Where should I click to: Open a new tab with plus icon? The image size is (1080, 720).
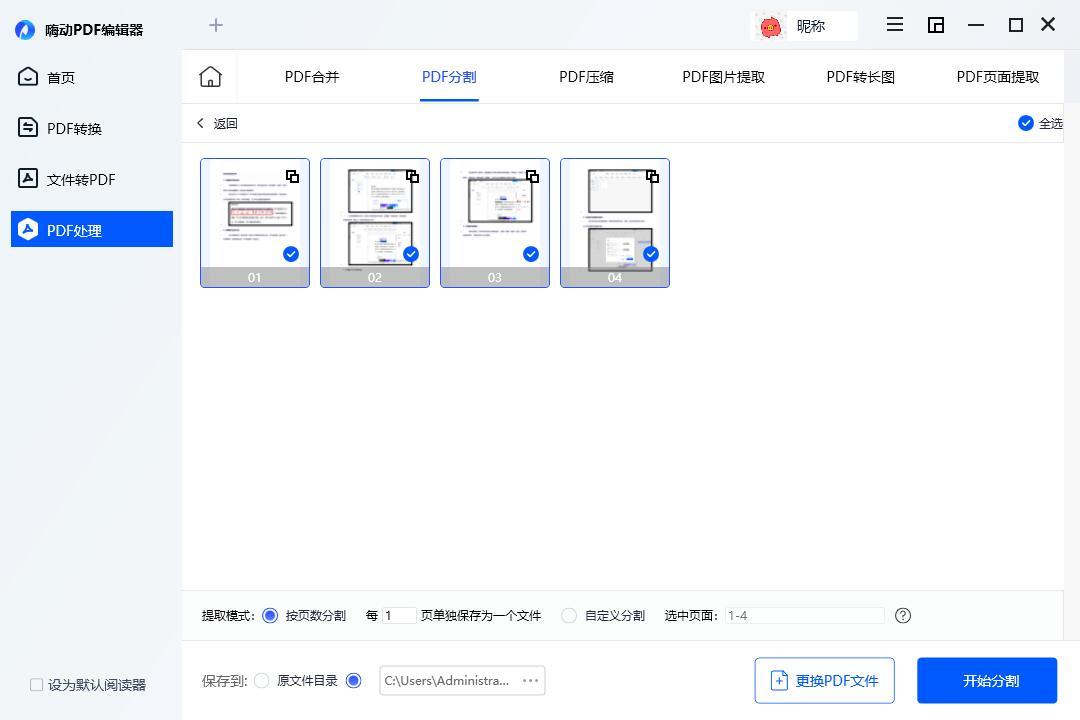tap(216, 25)
